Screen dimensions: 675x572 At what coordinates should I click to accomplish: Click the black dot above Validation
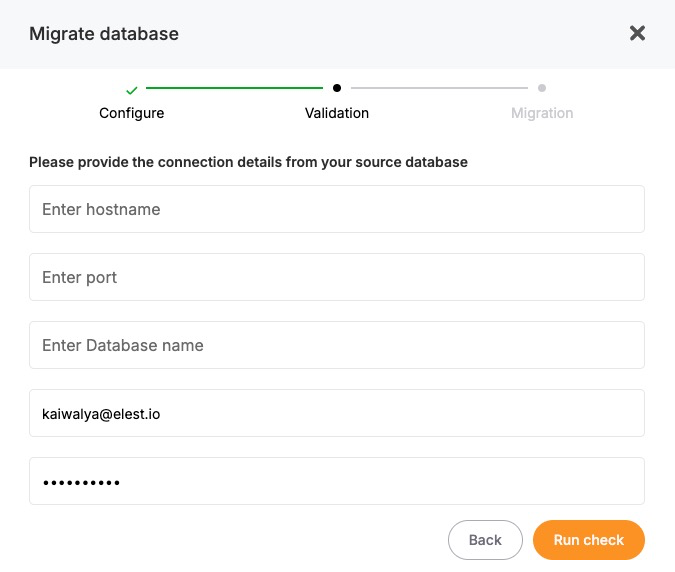click(x=337, y=88)
